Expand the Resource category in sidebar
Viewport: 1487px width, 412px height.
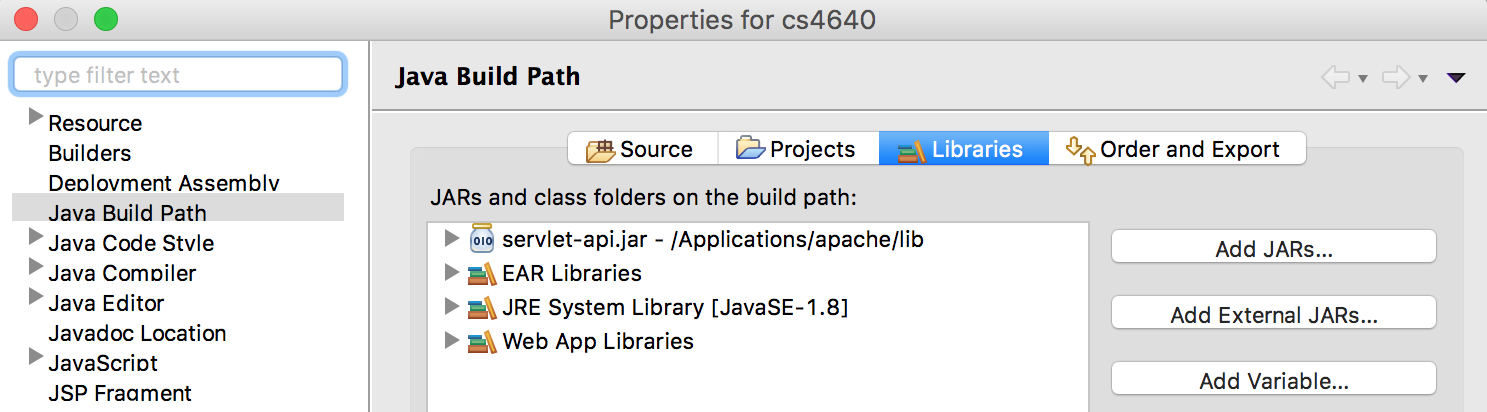point(36,117)
